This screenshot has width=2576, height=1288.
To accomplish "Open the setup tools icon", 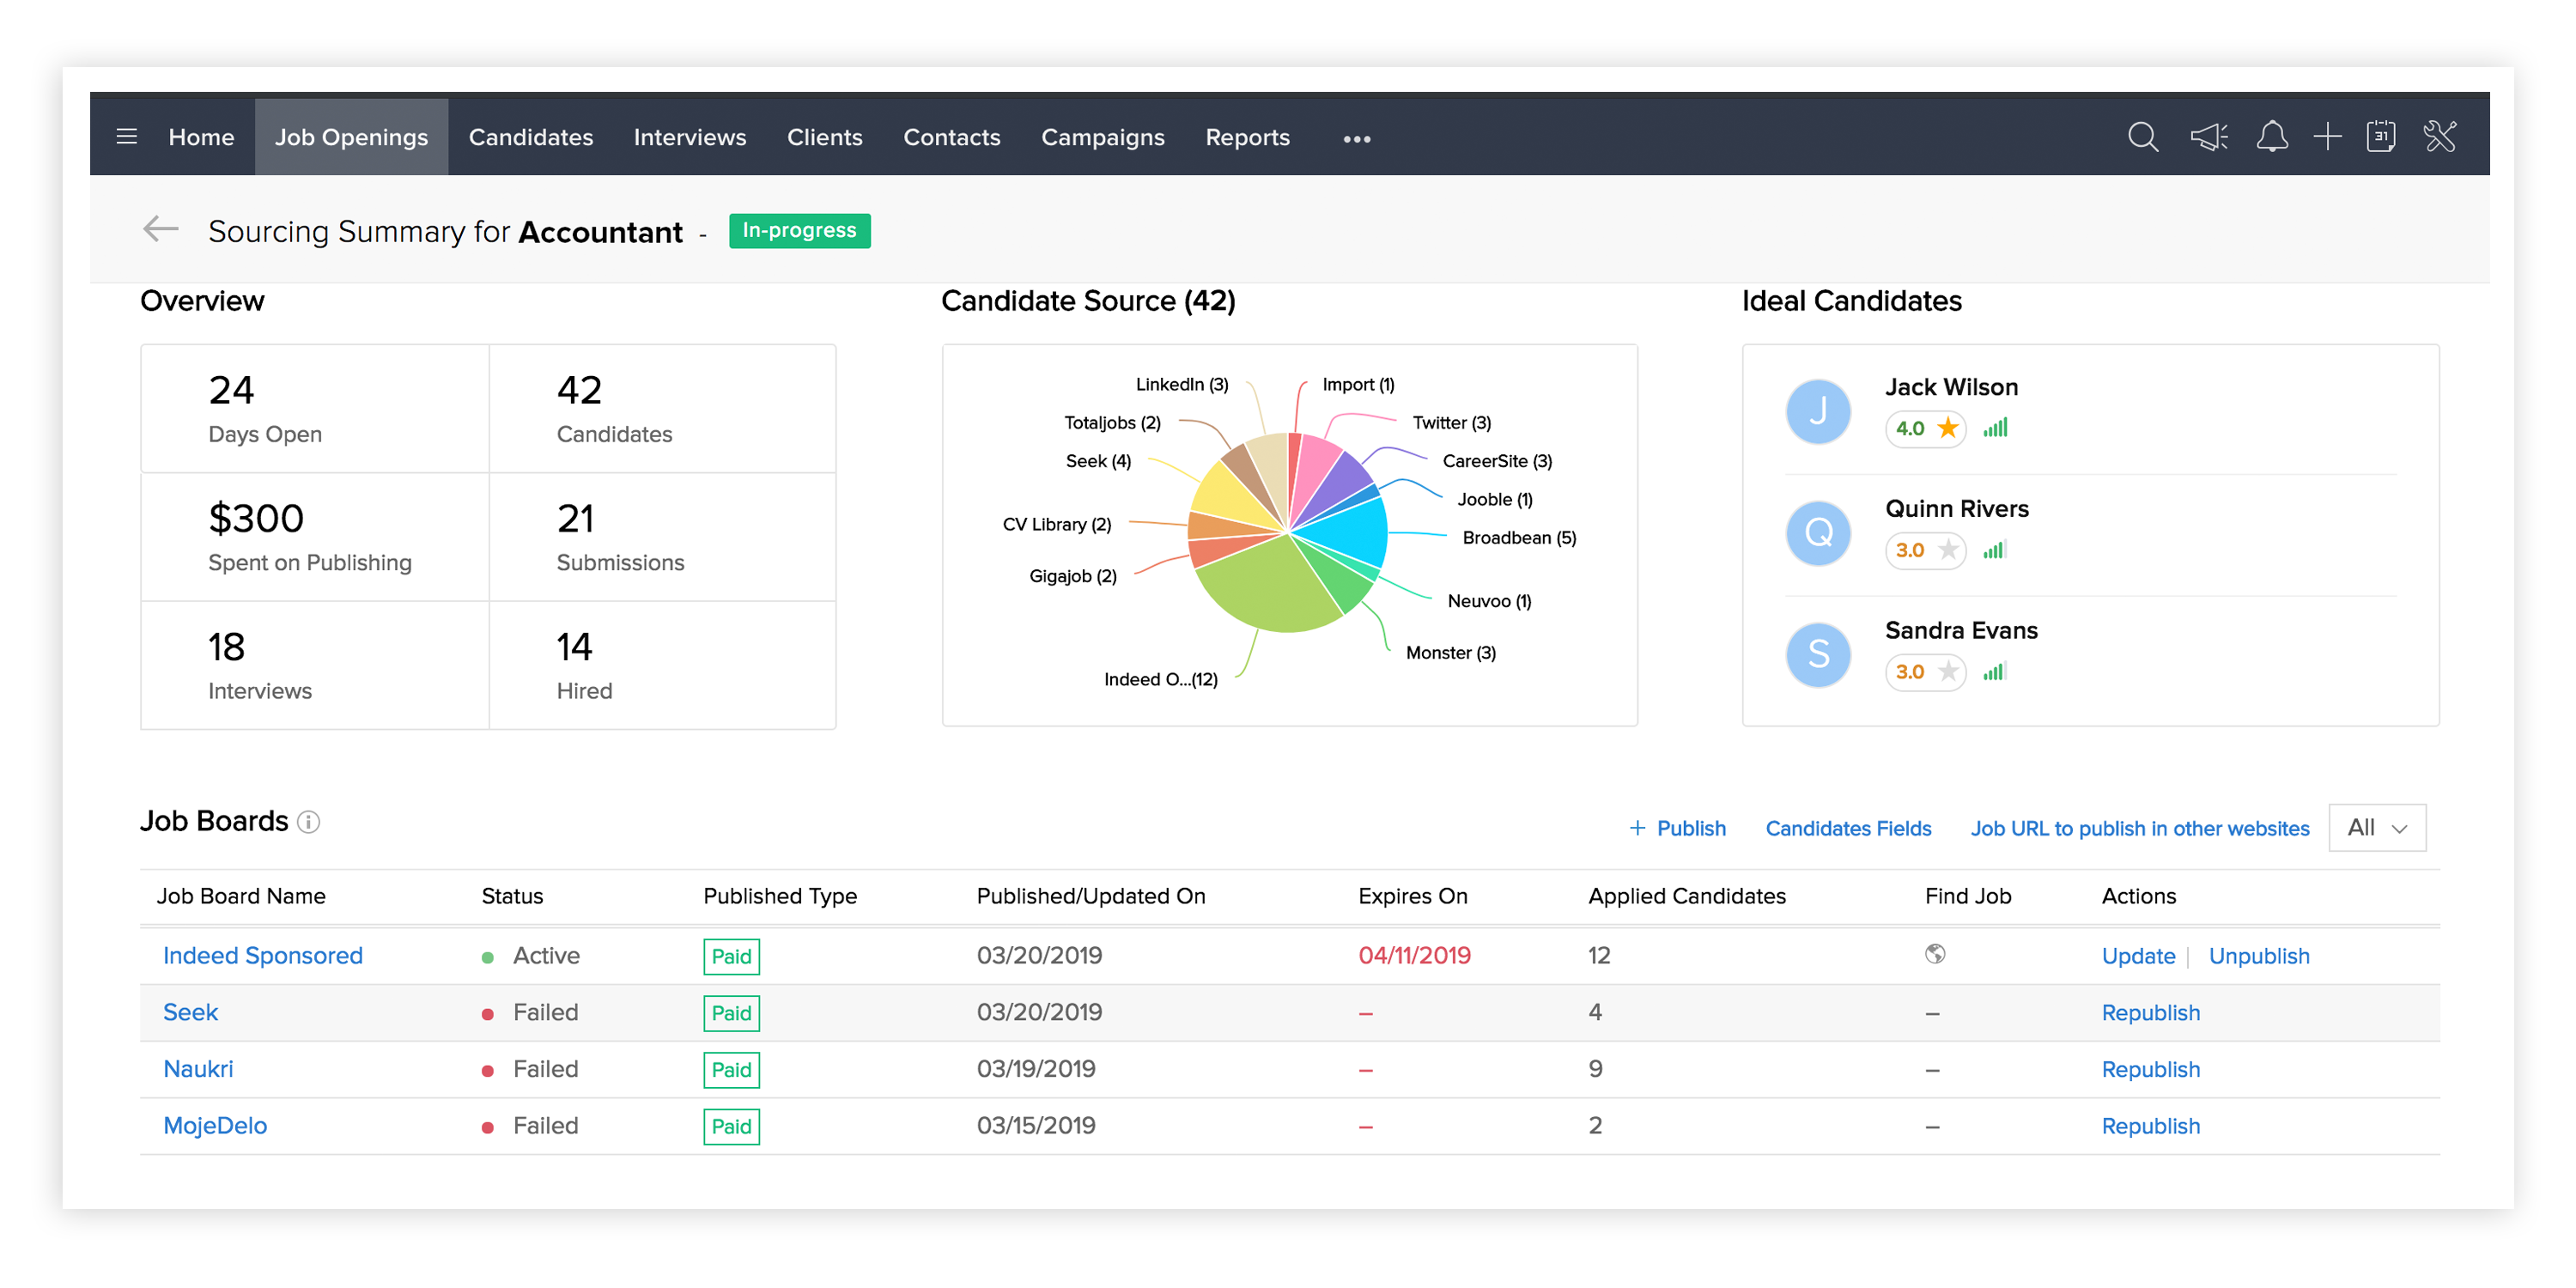I will click(2440, 137).
